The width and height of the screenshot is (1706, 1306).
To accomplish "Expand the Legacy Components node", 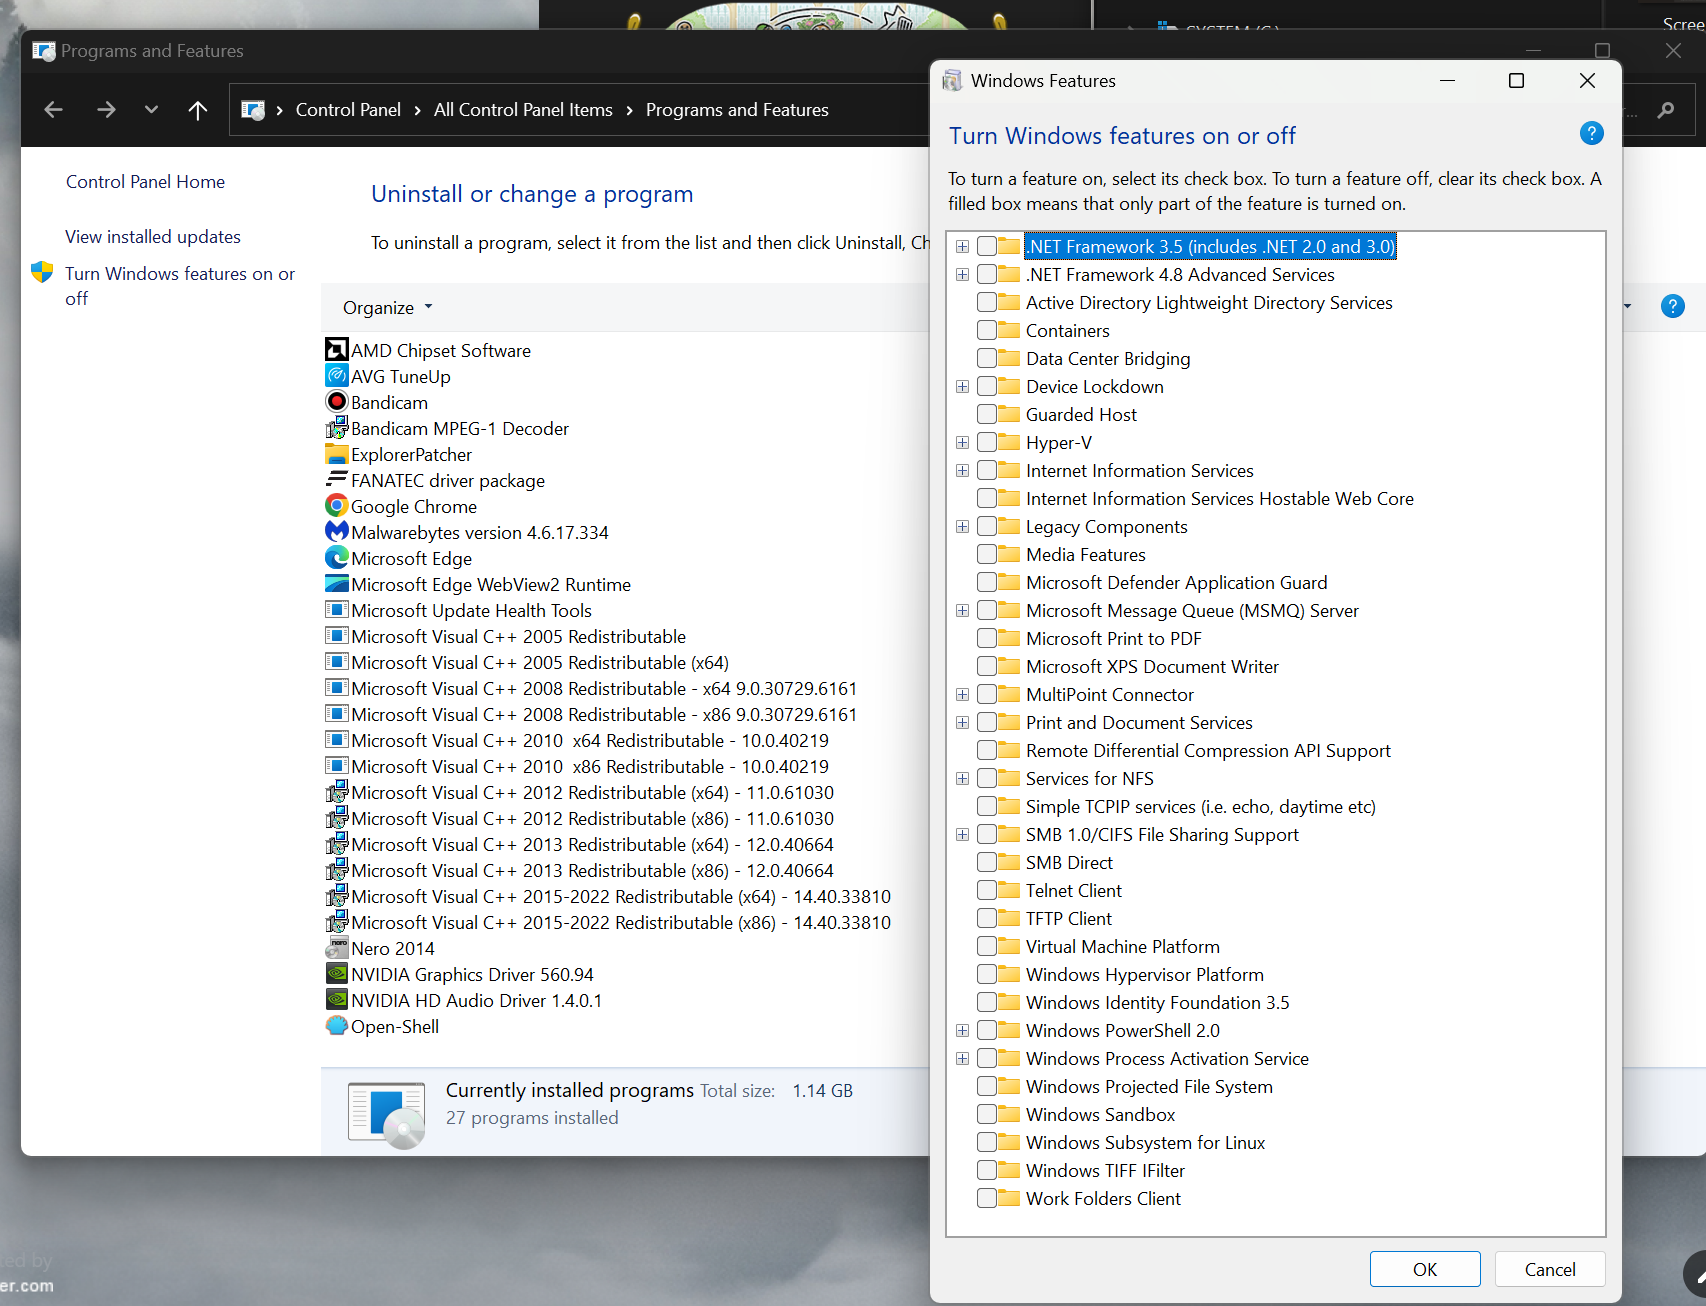I will pos(962,526).
